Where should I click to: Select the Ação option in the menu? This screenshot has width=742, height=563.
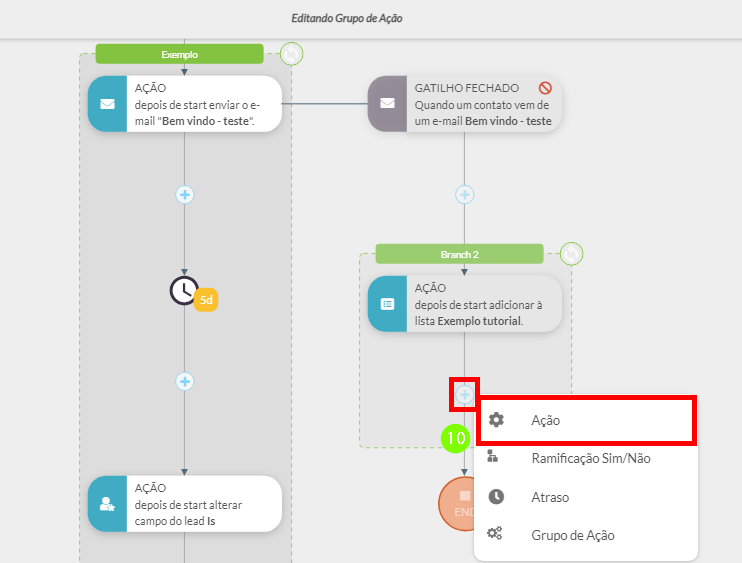[546, 421]
